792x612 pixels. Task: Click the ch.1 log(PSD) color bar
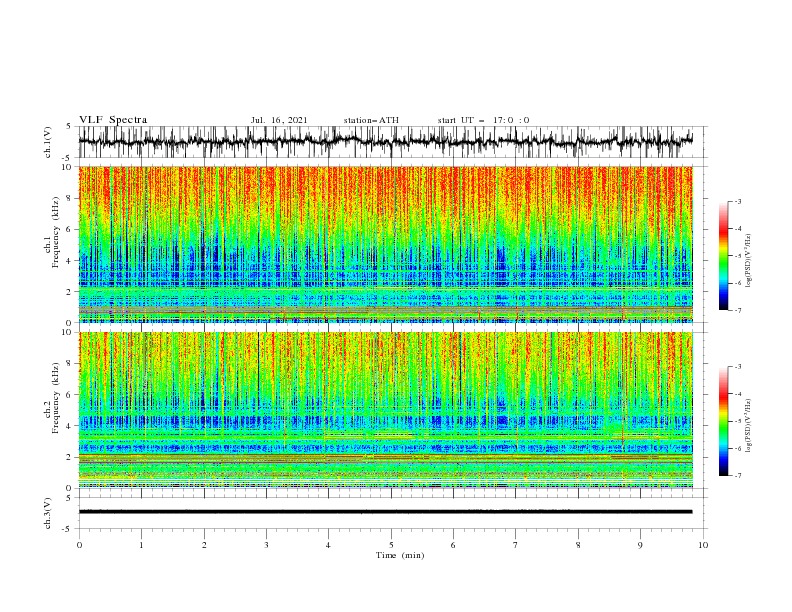point(723,256)
